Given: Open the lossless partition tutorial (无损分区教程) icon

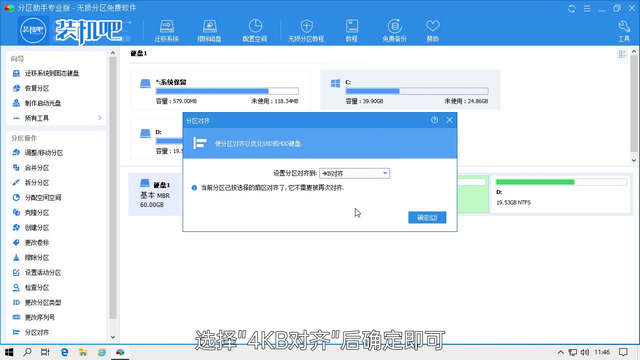Looking at the screenshot, I should pos(306,31).
